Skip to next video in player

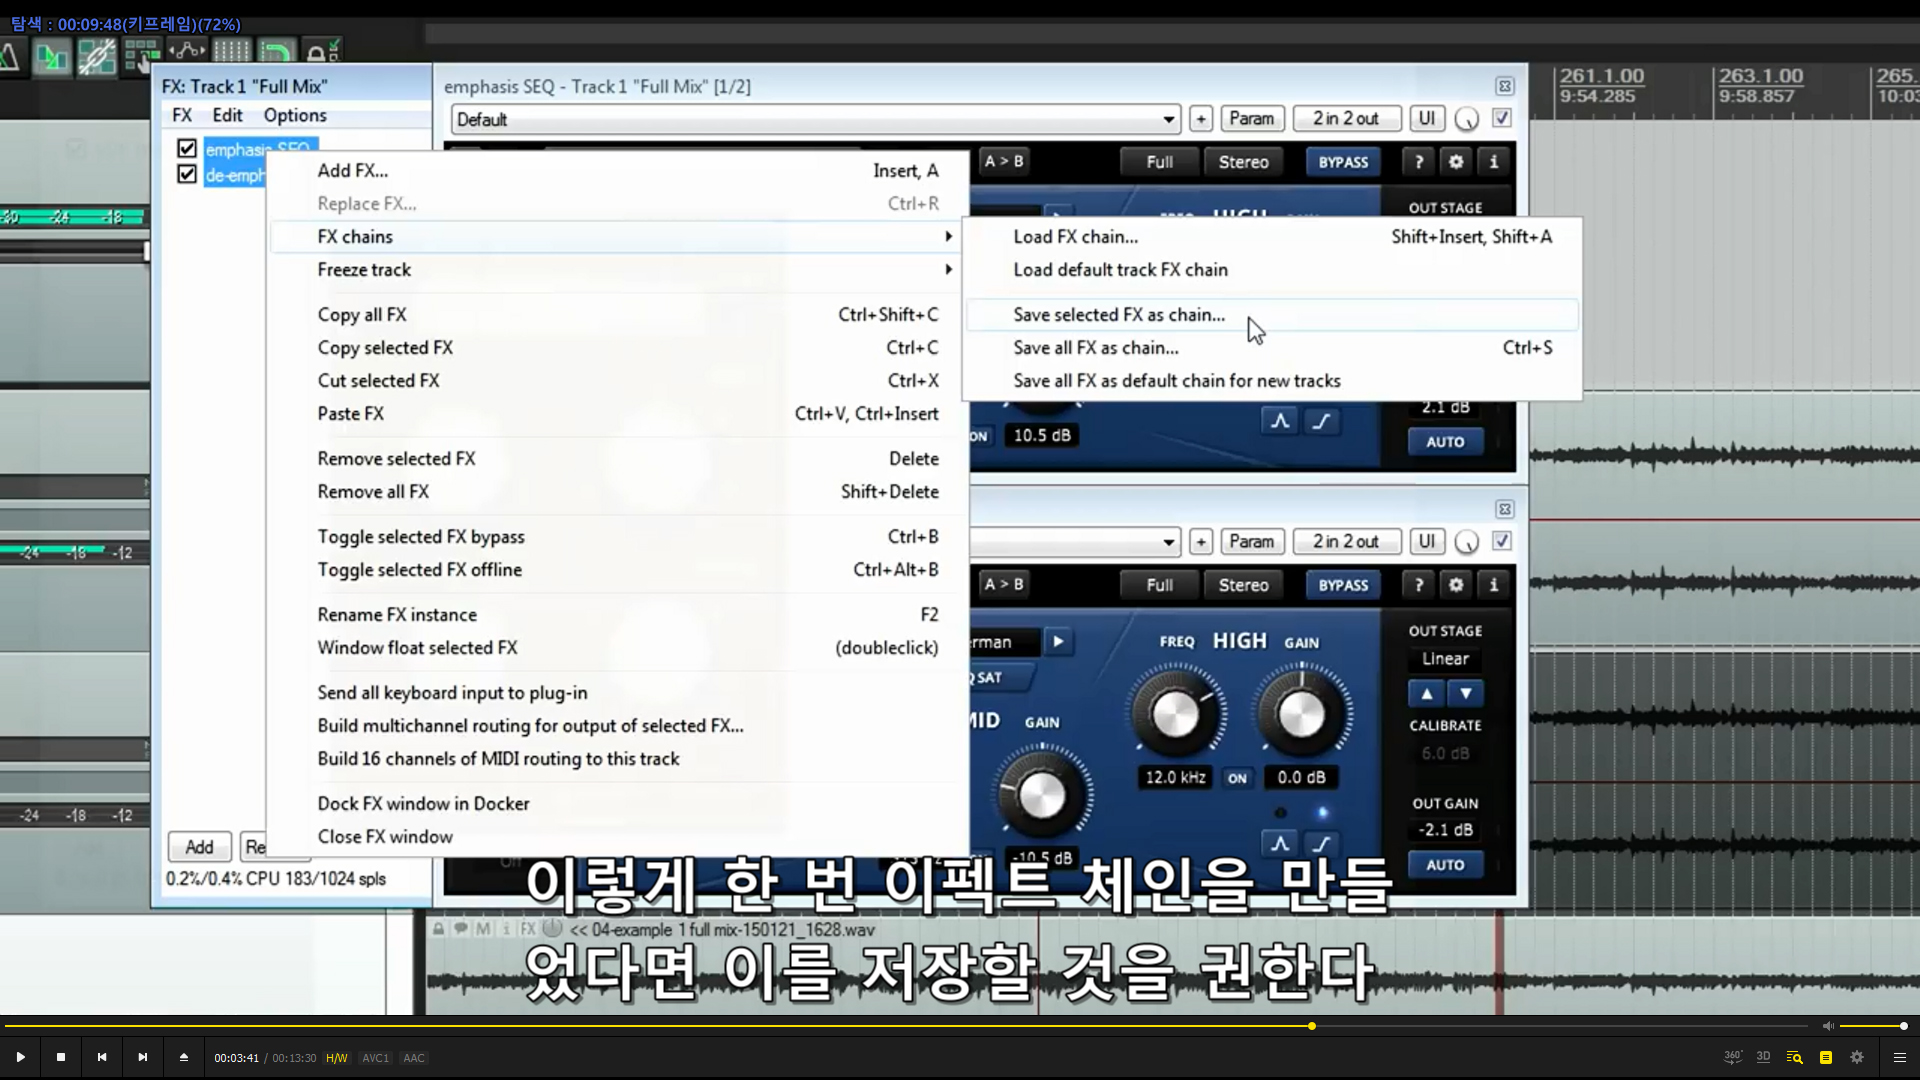(143, 1057)
